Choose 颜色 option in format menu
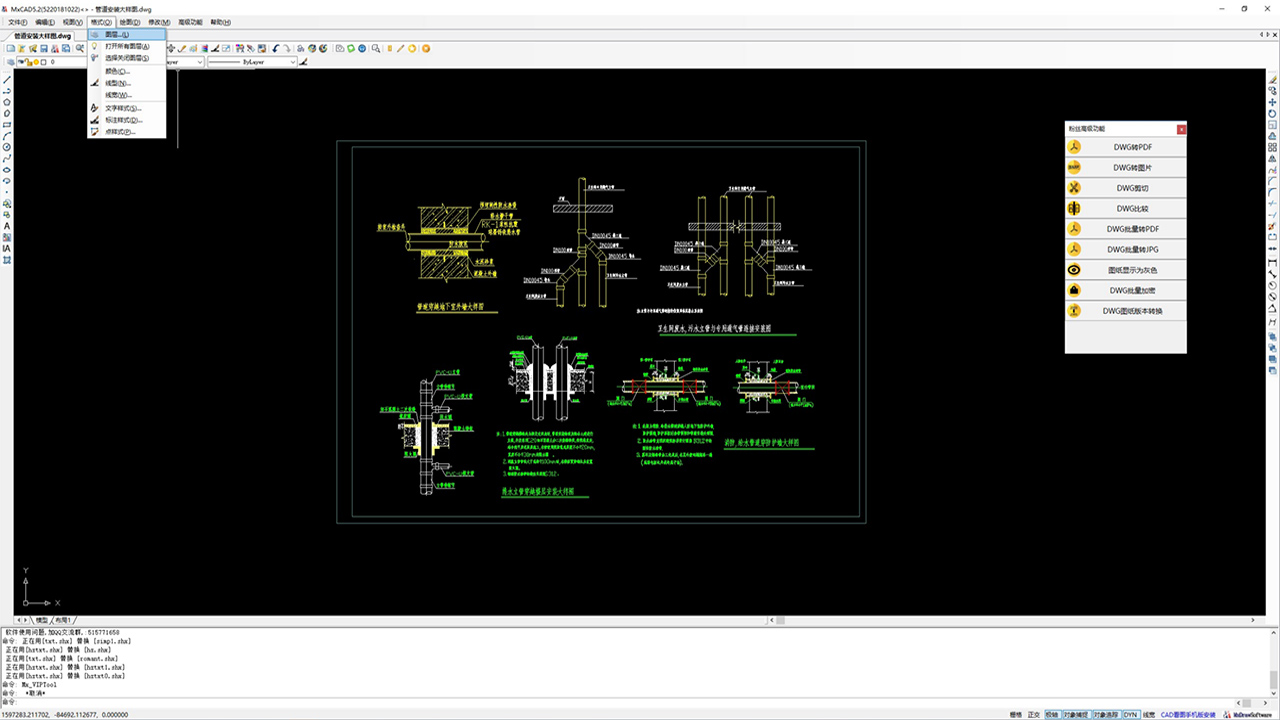 click(117, 72)
